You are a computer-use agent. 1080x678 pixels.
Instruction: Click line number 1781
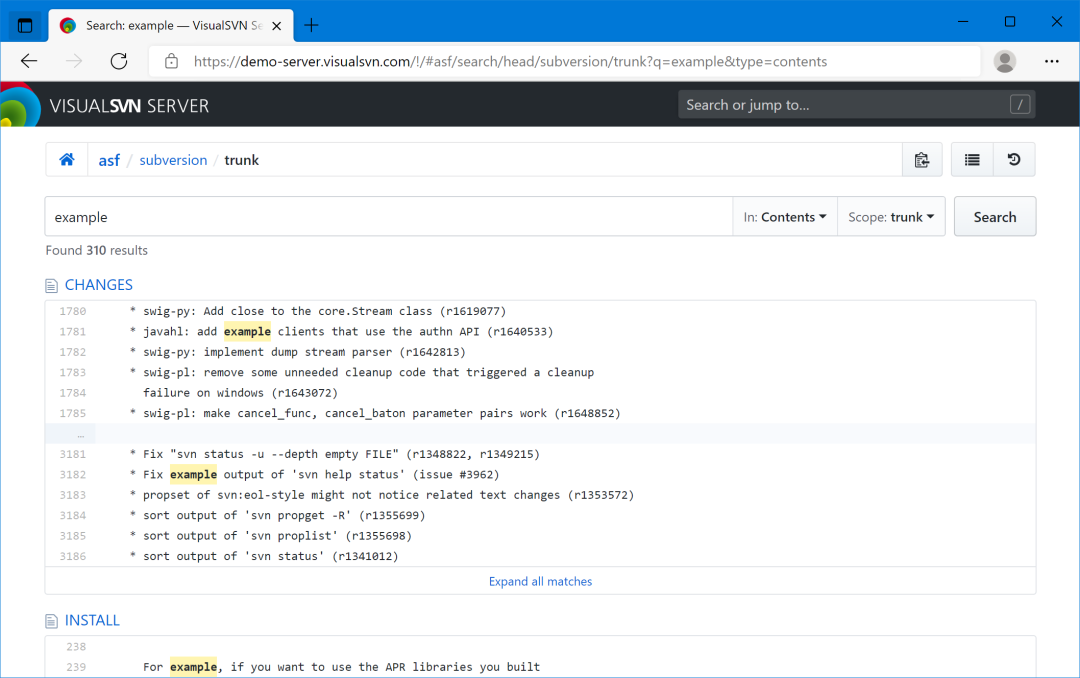coord(72,332)
